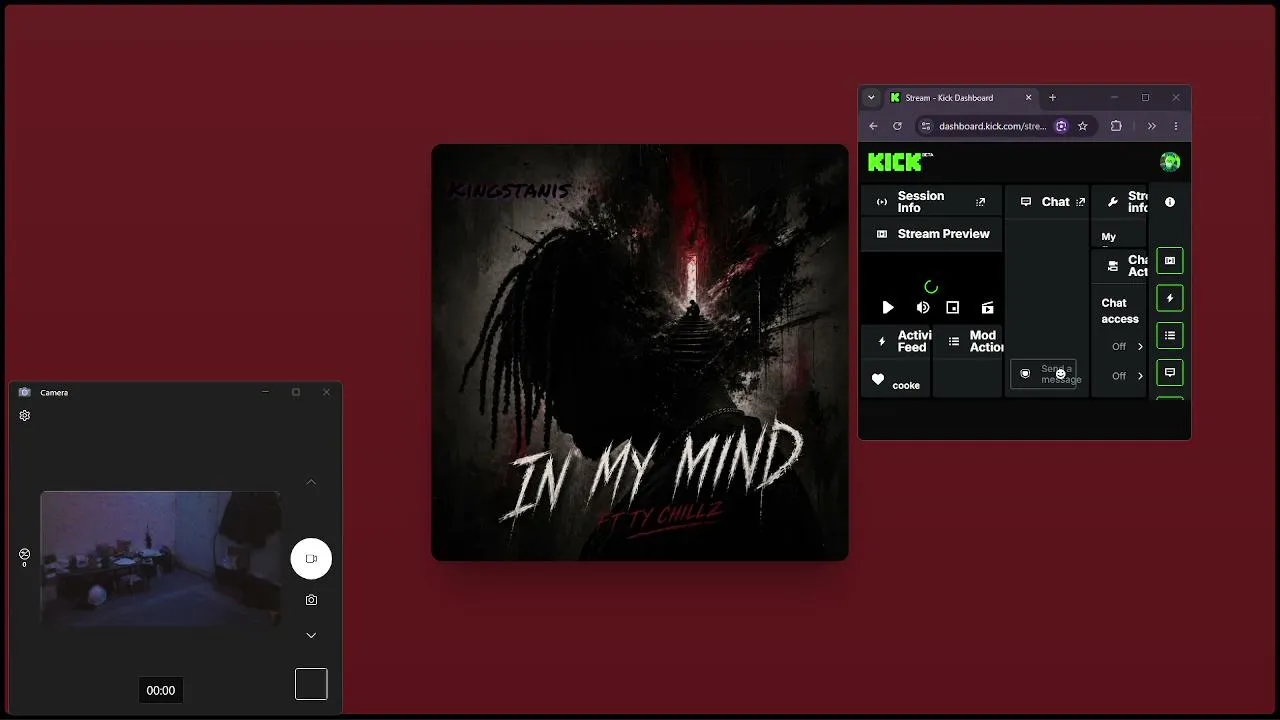The height and width of the screenshot is (720, 1280).
Task: Pop out the Chat panel
Action: coord(1080,202)
